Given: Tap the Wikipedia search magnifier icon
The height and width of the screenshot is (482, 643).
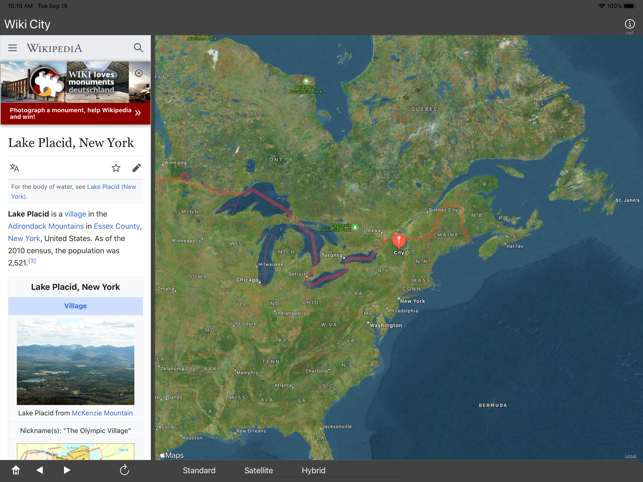Looking at the screenshot, I should pos(138,48).
